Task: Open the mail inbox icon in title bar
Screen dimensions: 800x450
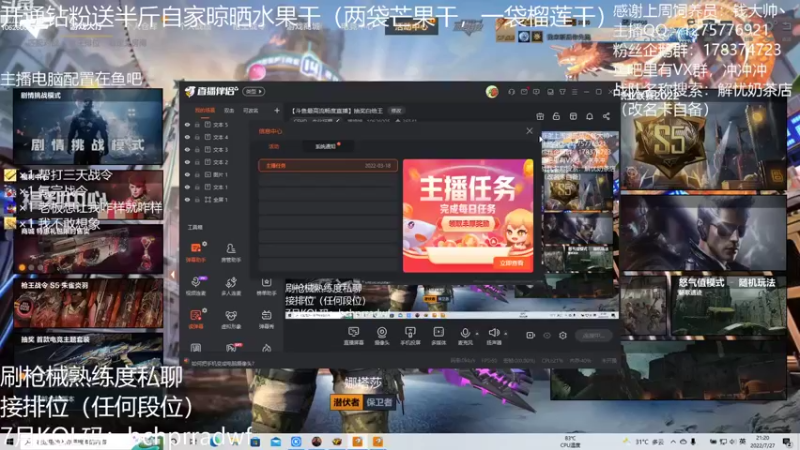Action: pyautogui.click(x=524, y=92)
